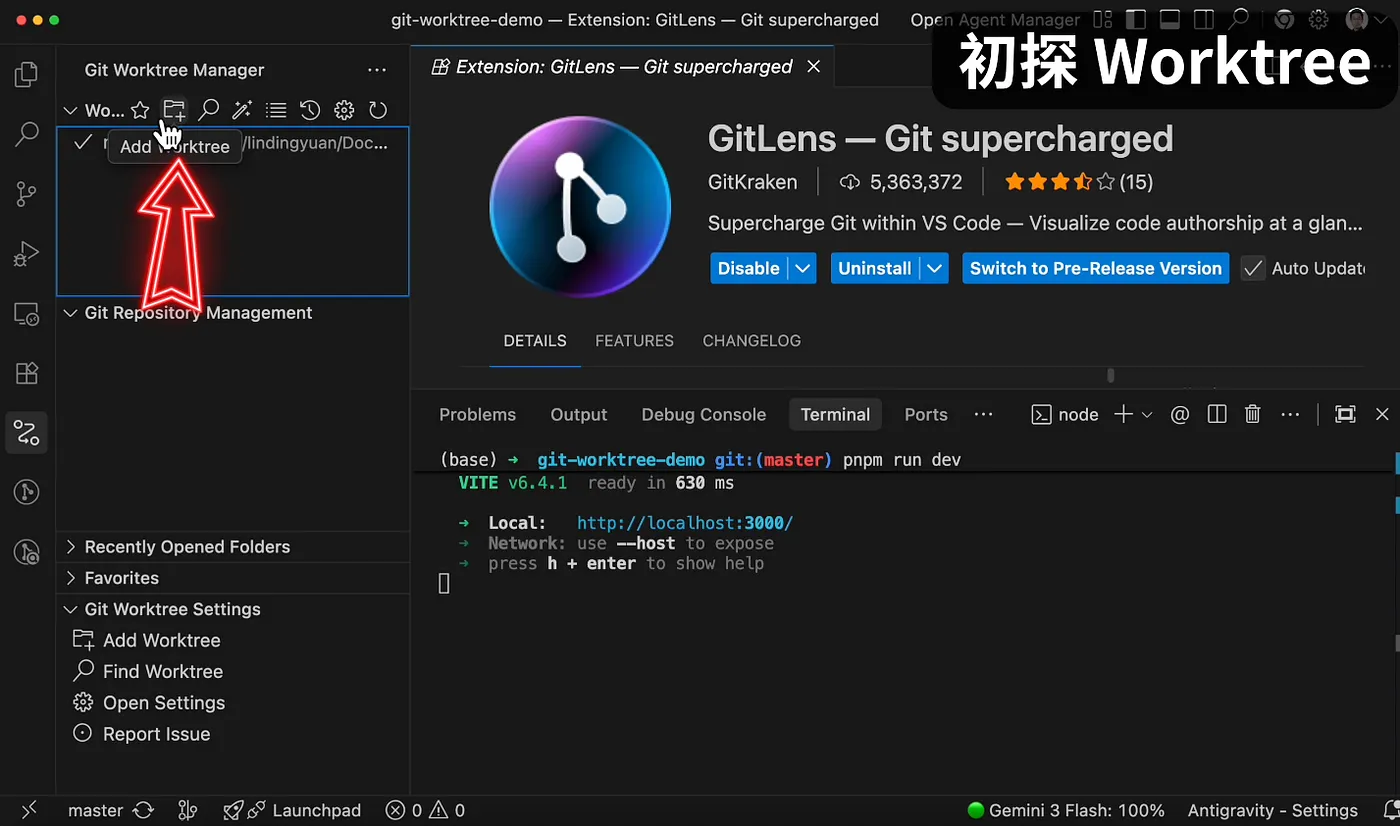Open the localhost:3000 link in terminal

[685, 523]
